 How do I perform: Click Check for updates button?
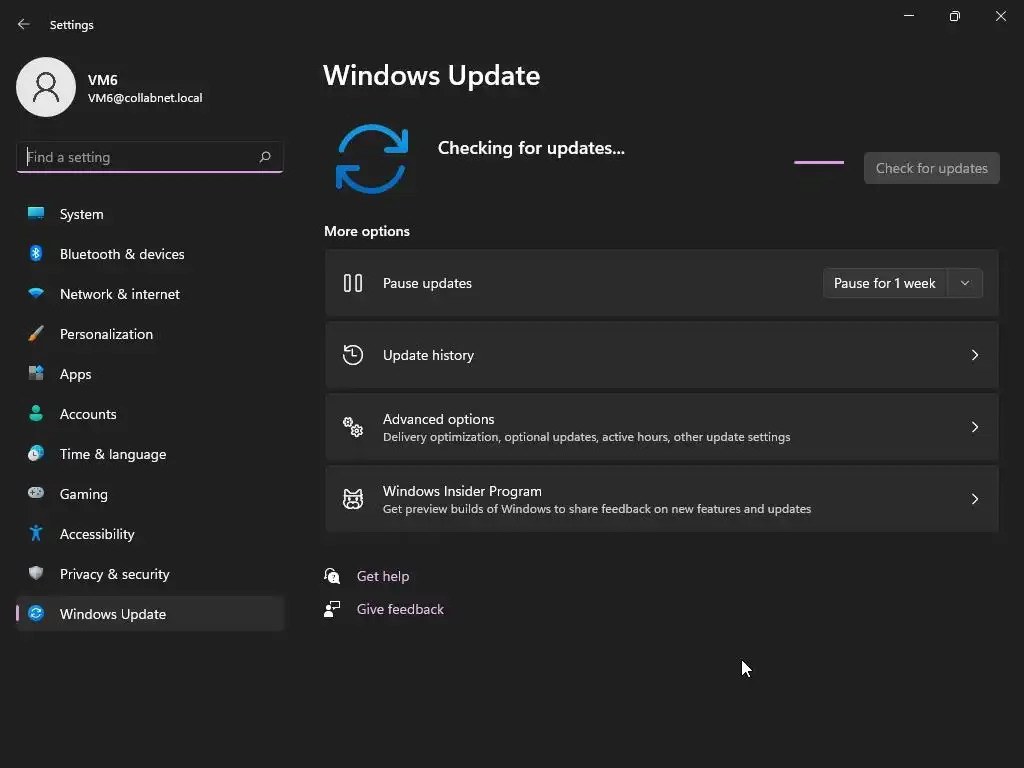(931, 168)
